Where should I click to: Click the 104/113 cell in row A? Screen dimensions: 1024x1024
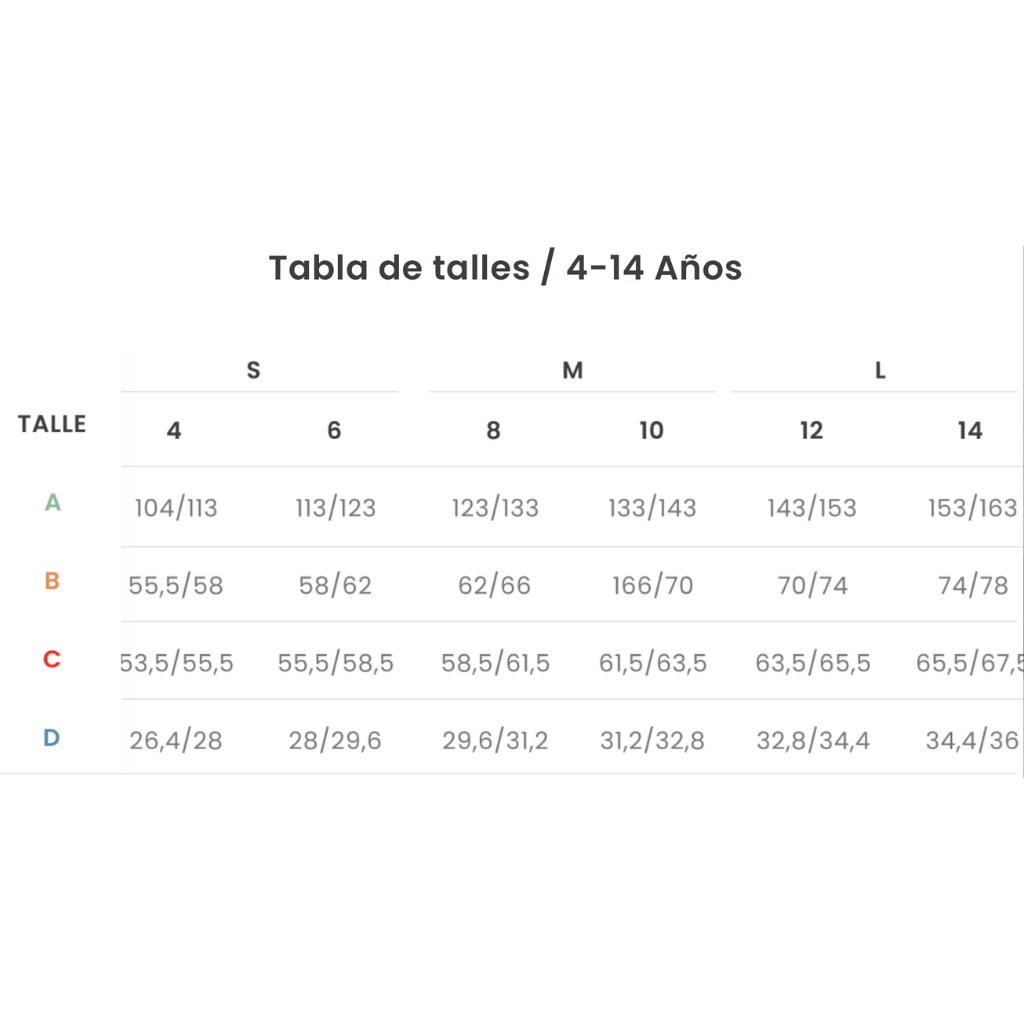click(176, 508)
